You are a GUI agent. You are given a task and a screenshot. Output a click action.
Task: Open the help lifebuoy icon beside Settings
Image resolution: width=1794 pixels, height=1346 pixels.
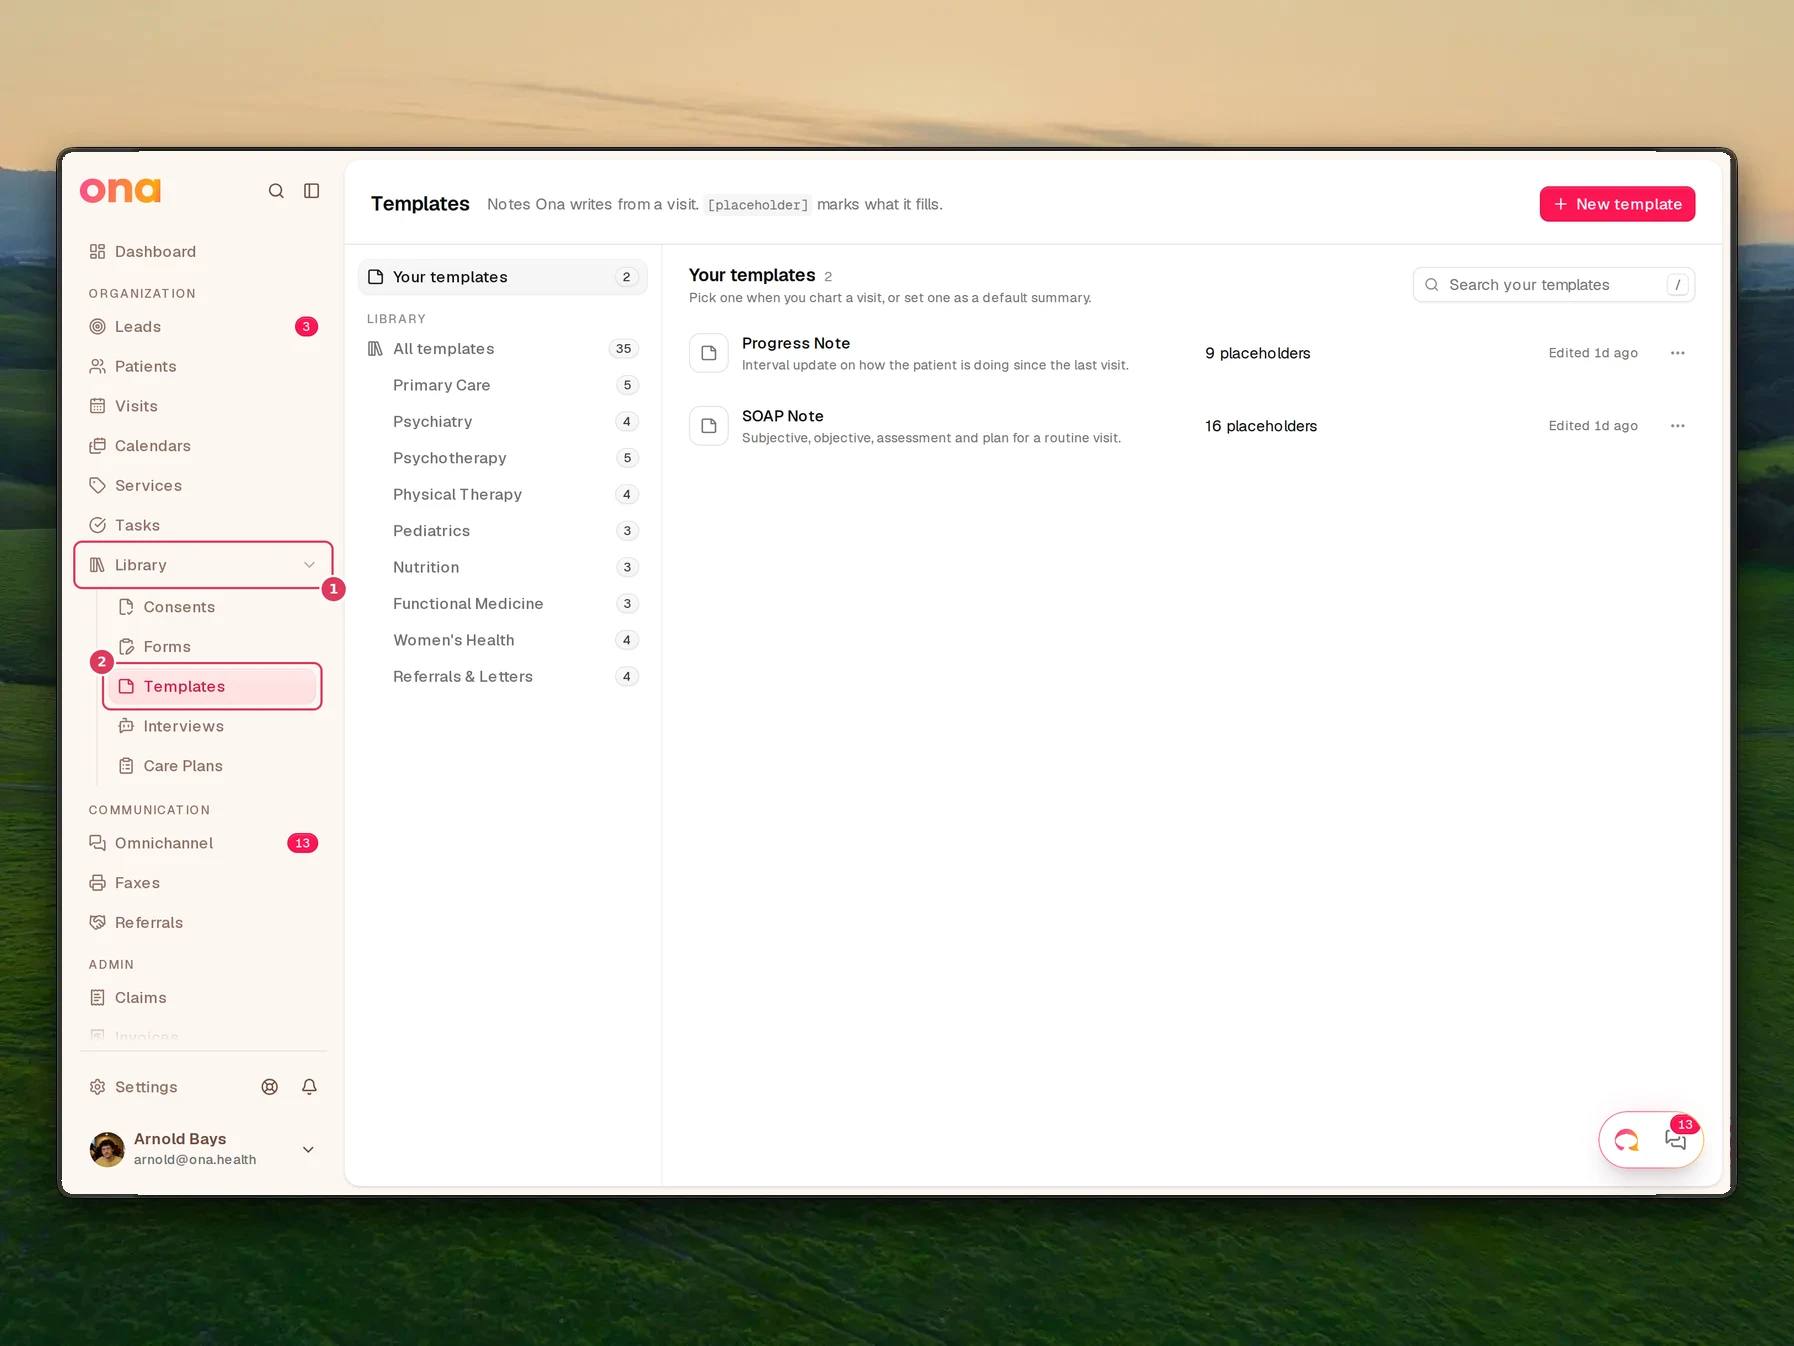[270, 1087]
